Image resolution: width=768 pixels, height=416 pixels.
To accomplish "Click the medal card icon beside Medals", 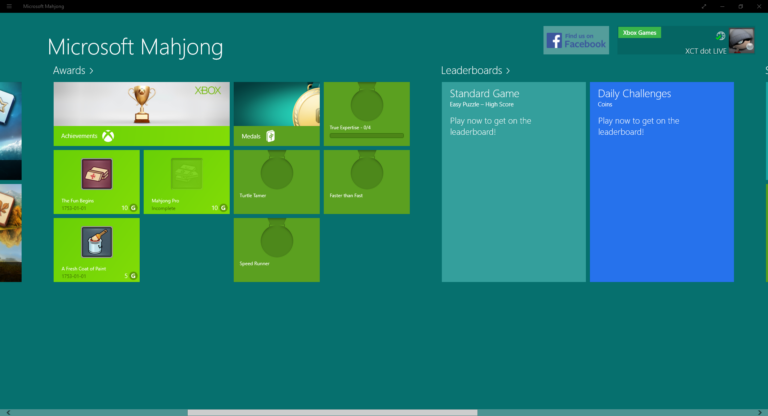I will click(x=270, y=136).
